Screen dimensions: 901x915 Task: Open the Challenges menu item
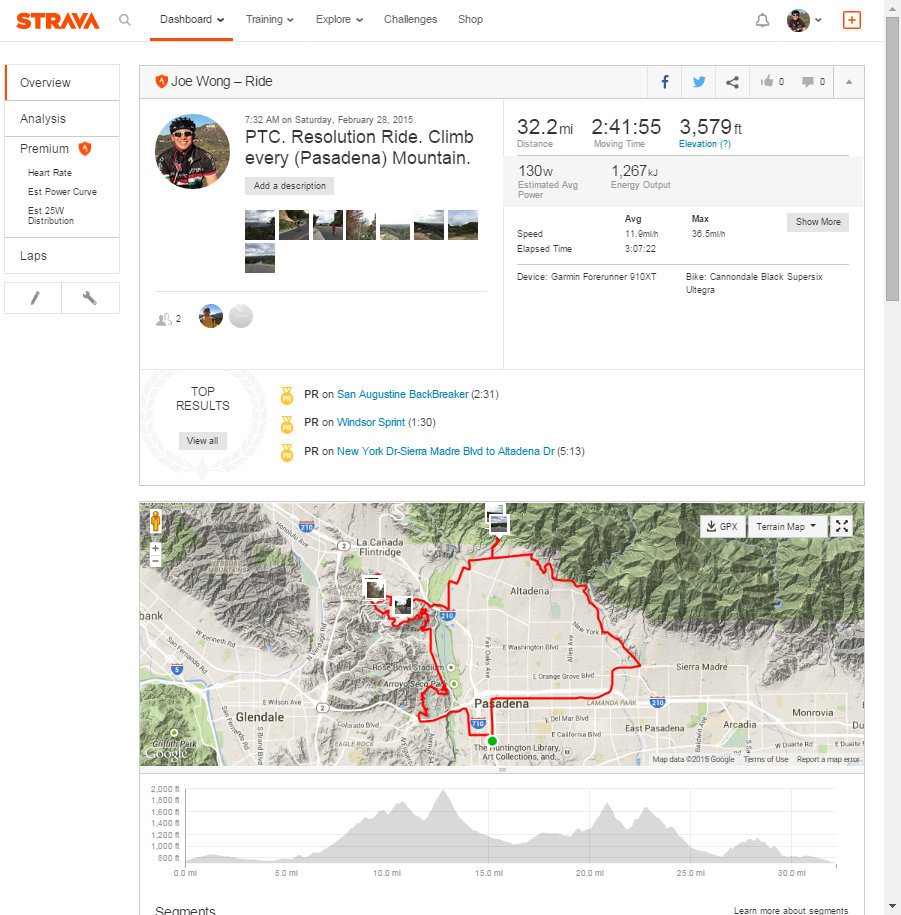tap(410, 19)
